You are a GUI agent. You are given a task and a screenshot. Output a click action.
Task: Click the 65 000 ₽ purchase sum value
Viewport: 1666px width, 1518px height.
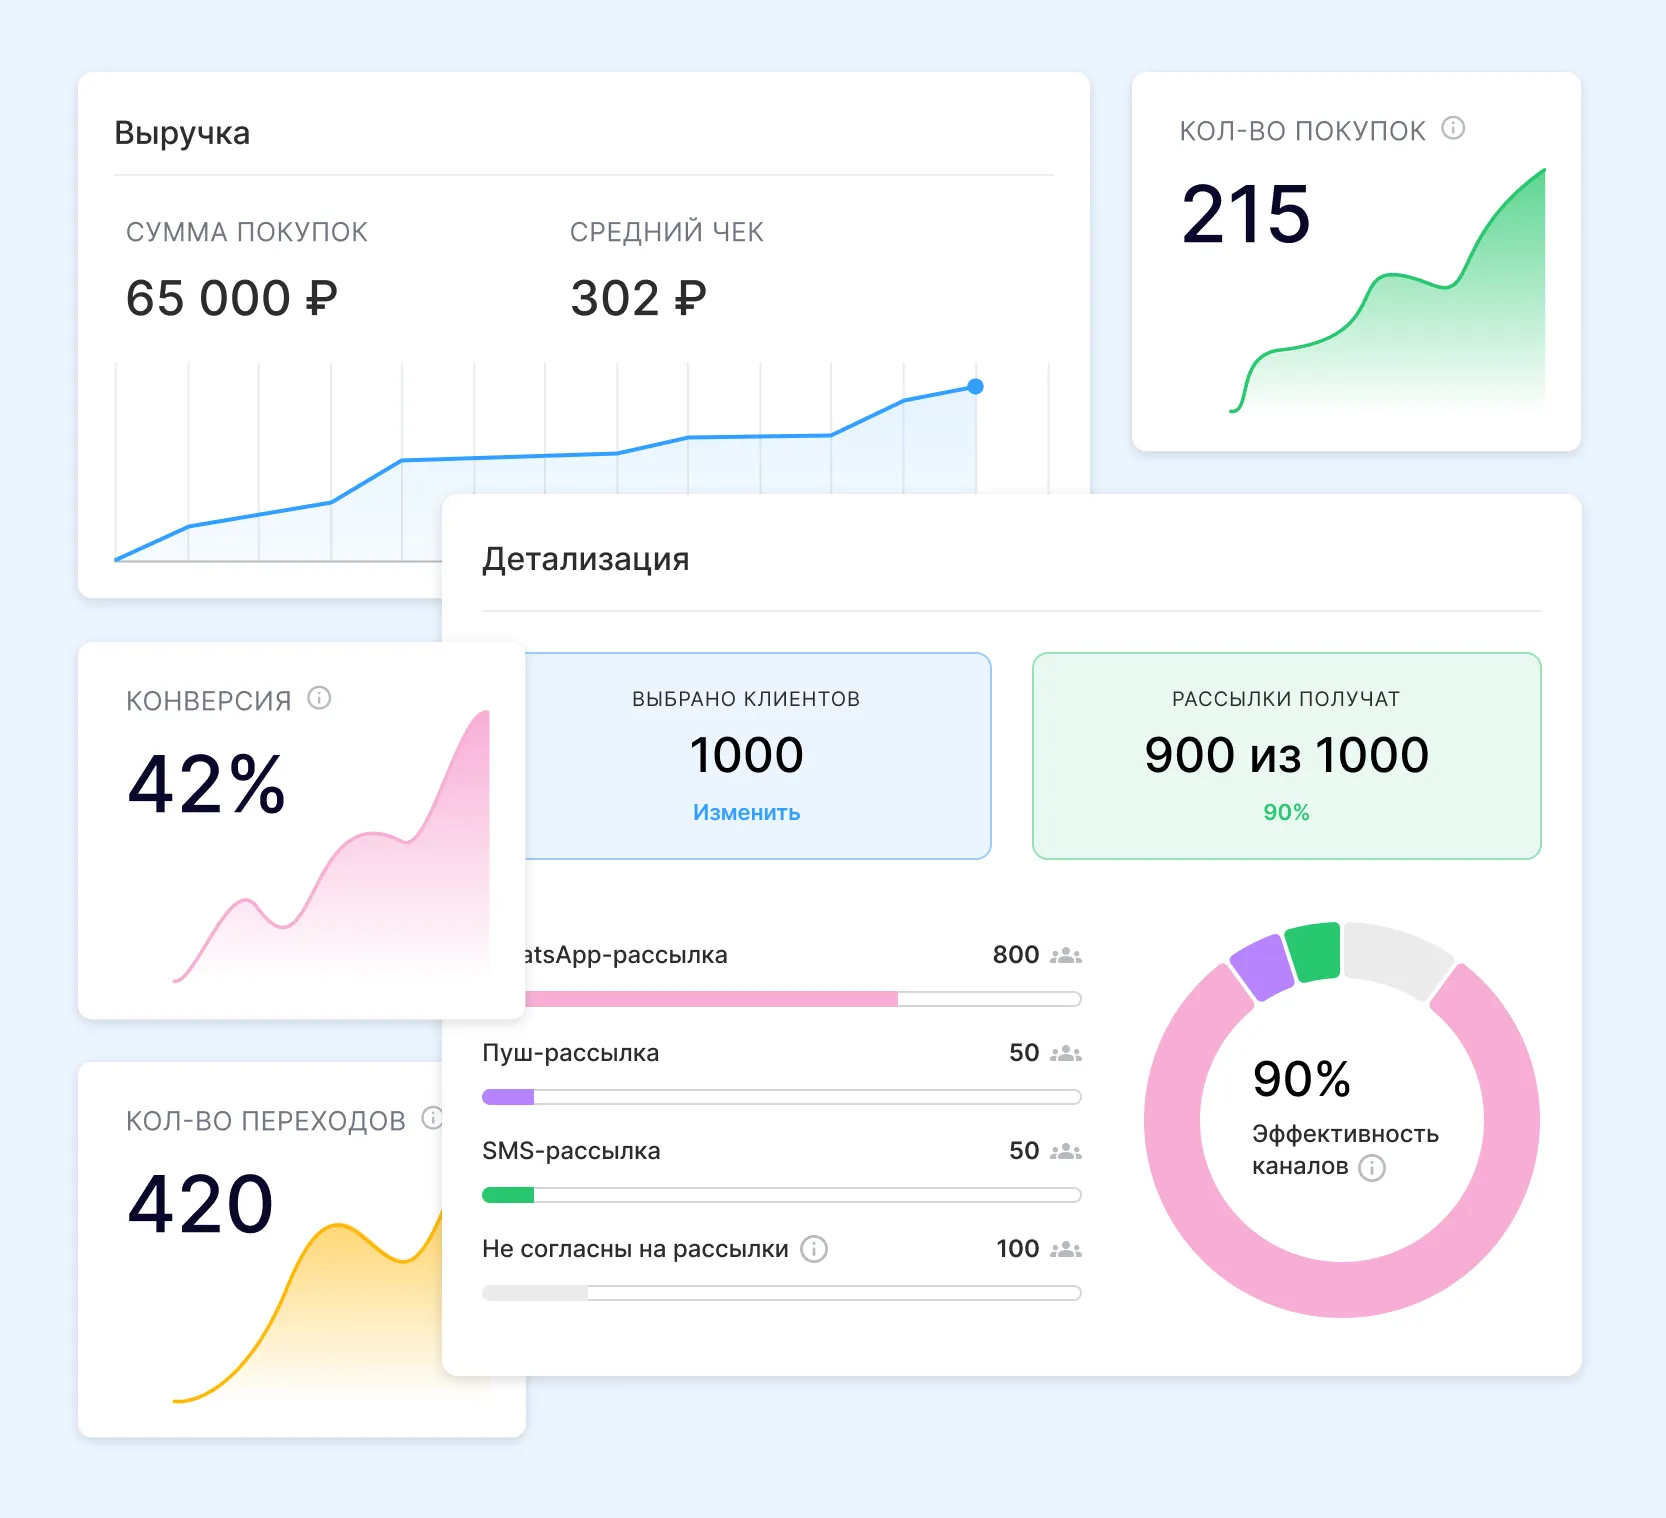click(x=232, y=298)
